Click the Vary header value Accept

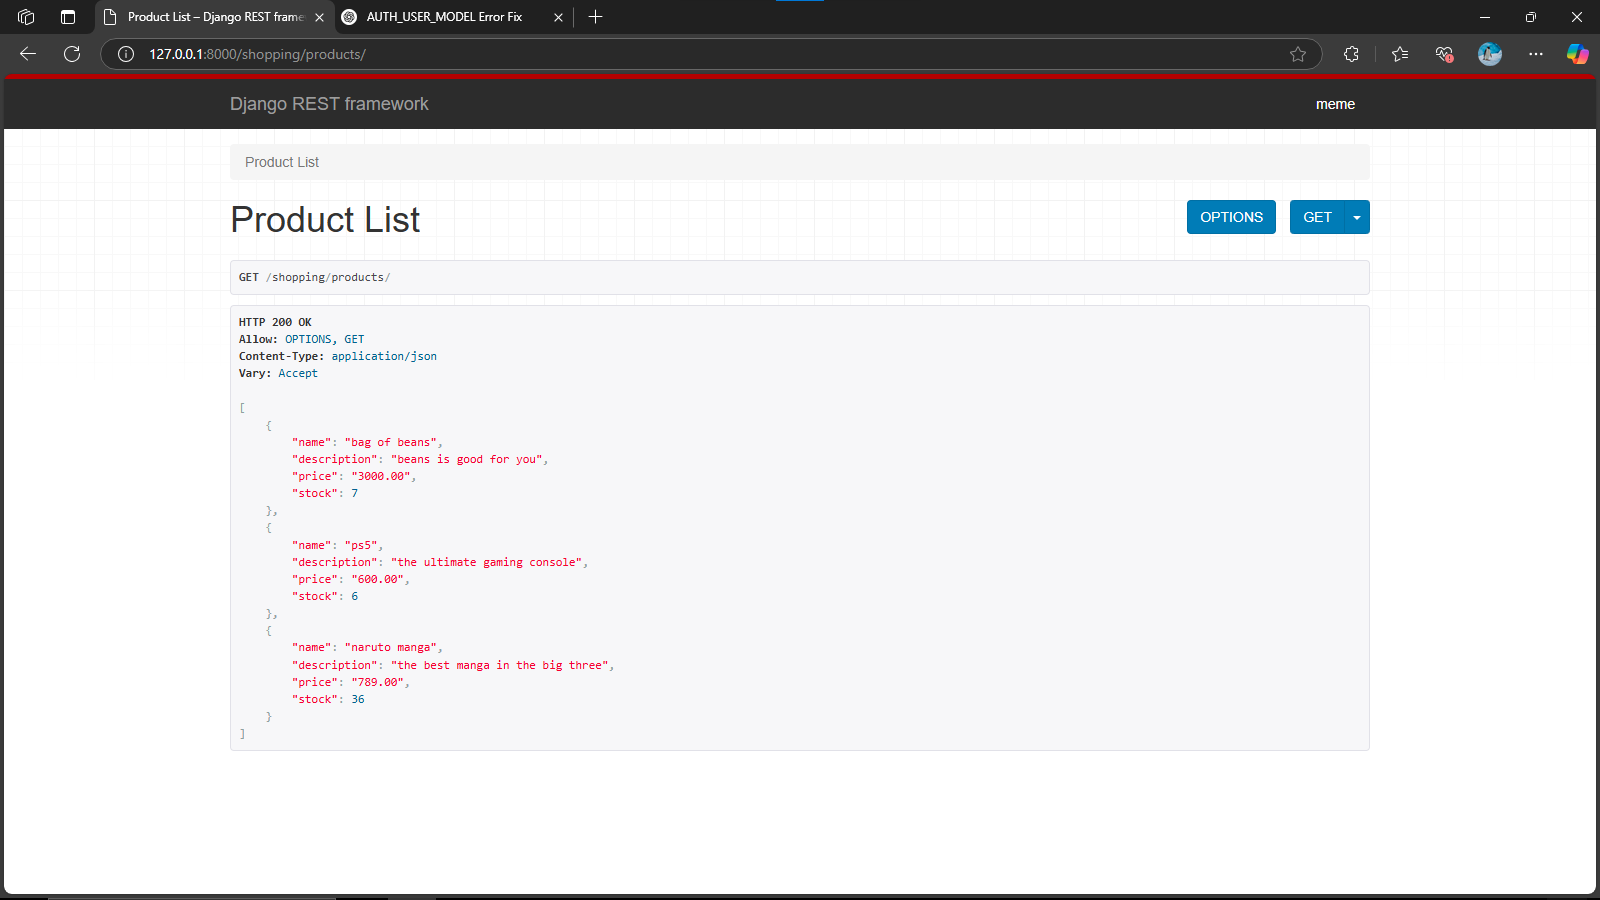click(x=298, y=373)
